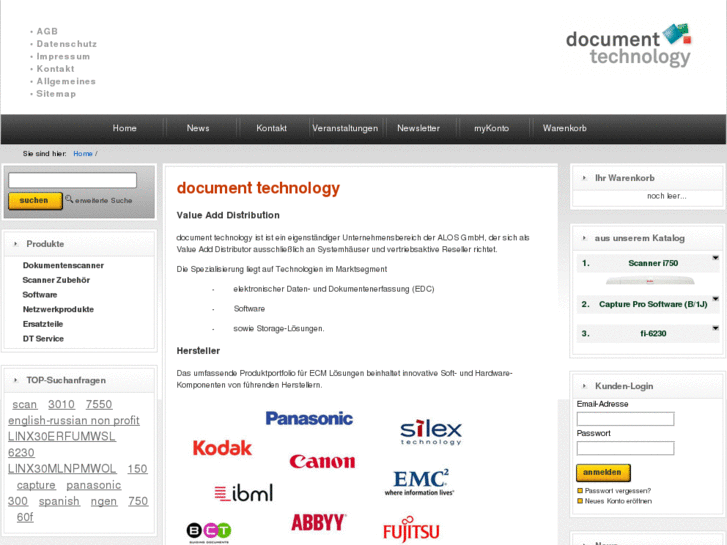Click the Passwort vergessen bullet icon
Image resolution: width=727 pixels, height=545 pixels.
click(580, 491)
